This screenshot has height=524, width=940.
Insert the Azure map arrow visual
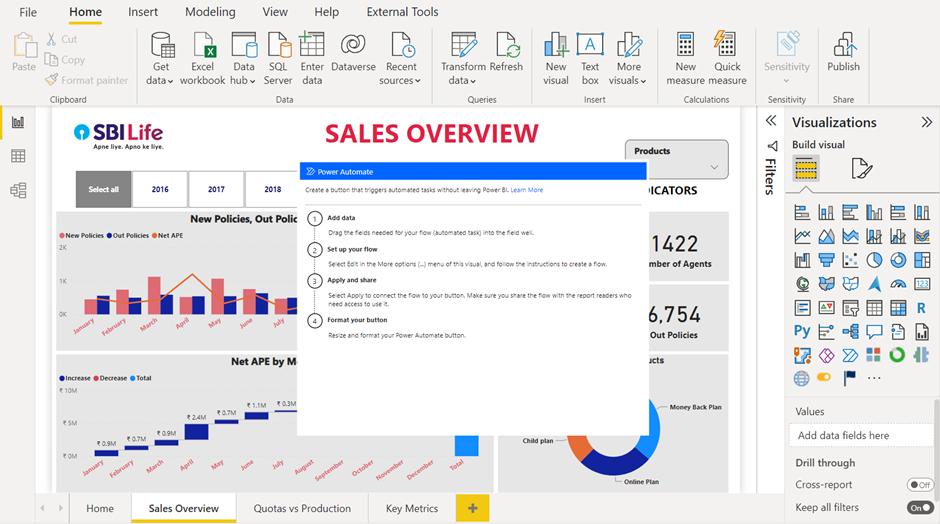click(874, 284)
